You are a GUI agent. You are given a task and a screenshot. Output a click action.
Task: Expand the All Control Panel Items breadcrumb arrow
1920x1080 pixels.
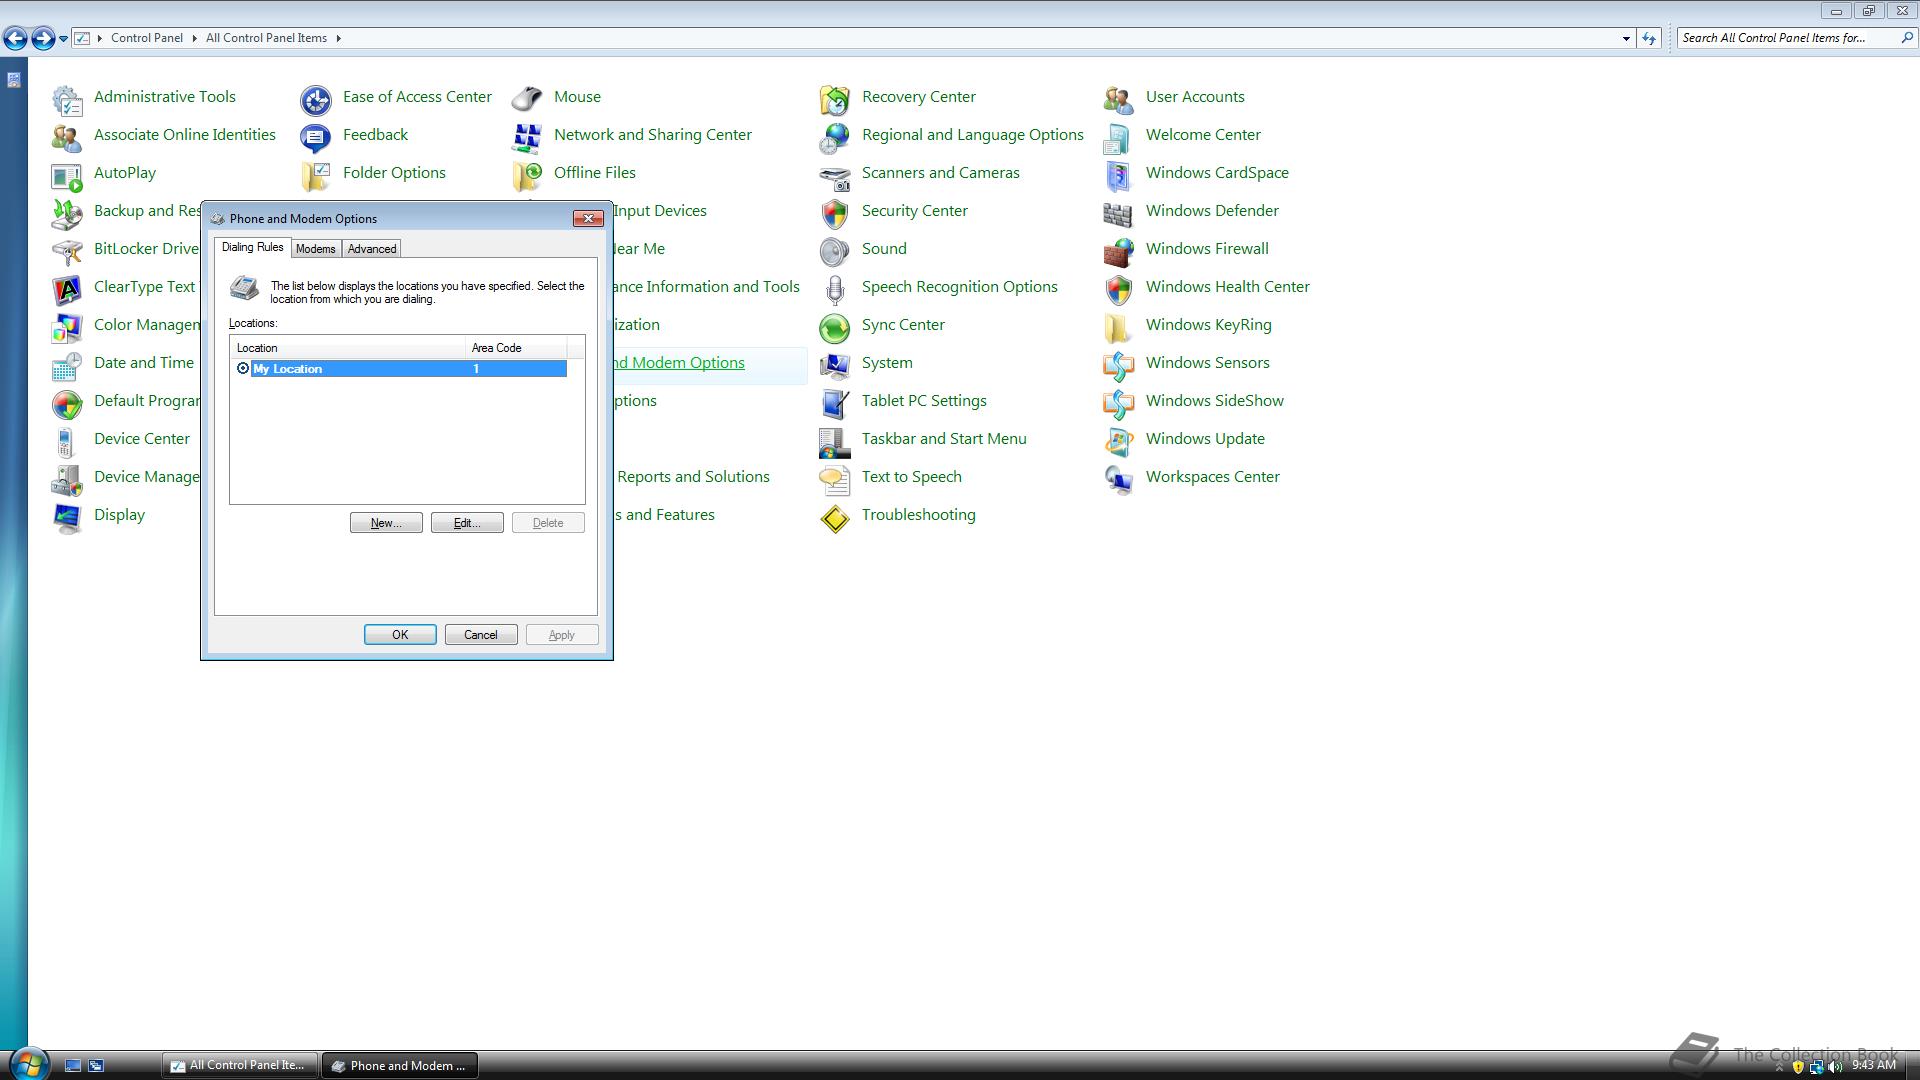338,38
